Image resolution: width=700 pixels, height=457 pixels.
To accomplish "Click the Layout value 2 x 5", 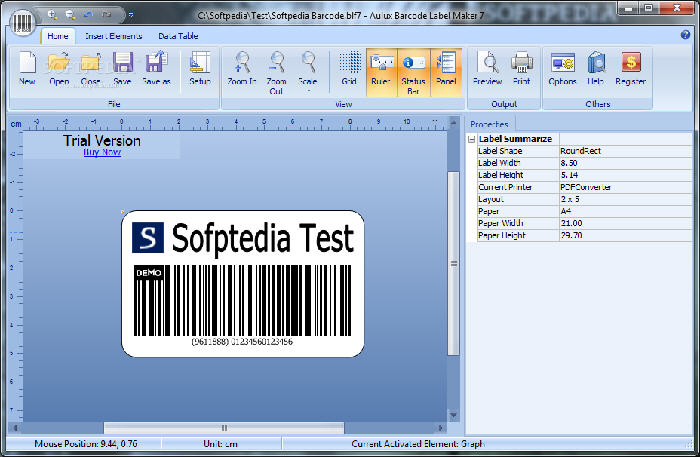I will click(x=625, y=199).
